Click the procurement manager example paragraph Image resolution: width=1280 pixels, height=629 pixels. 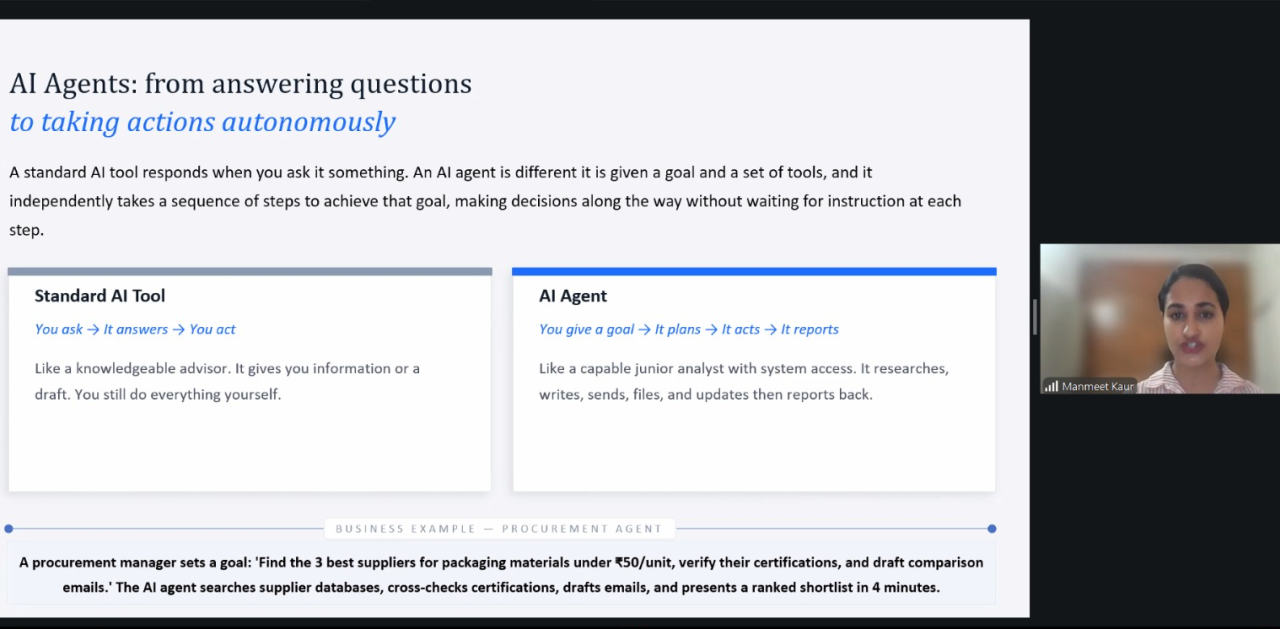click(x=501, y=575)
